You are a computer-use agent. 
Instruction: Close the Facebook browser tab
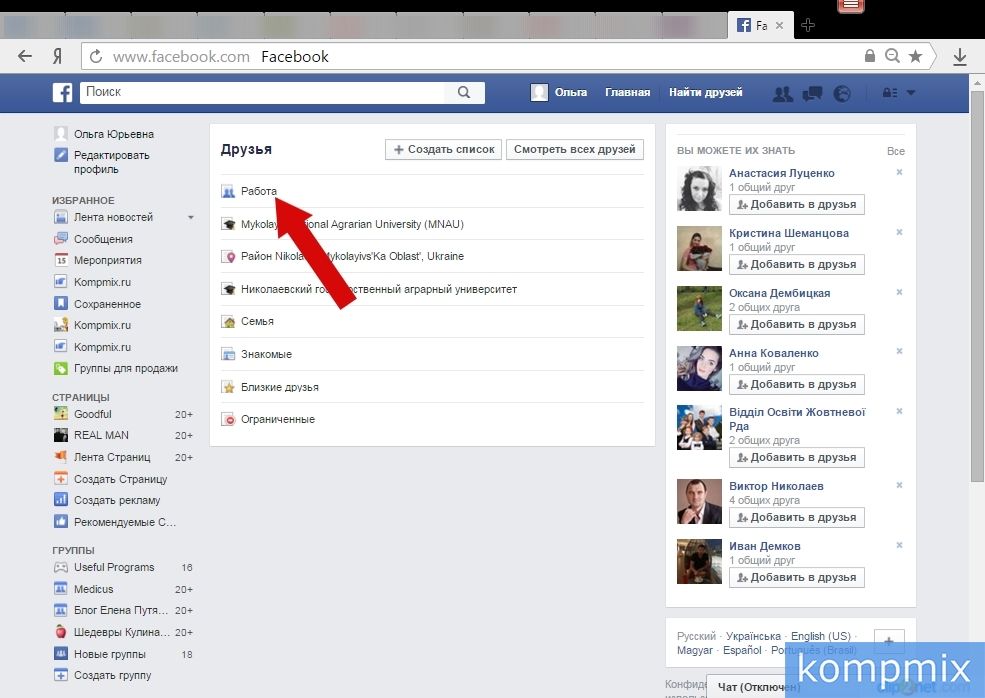780,26
